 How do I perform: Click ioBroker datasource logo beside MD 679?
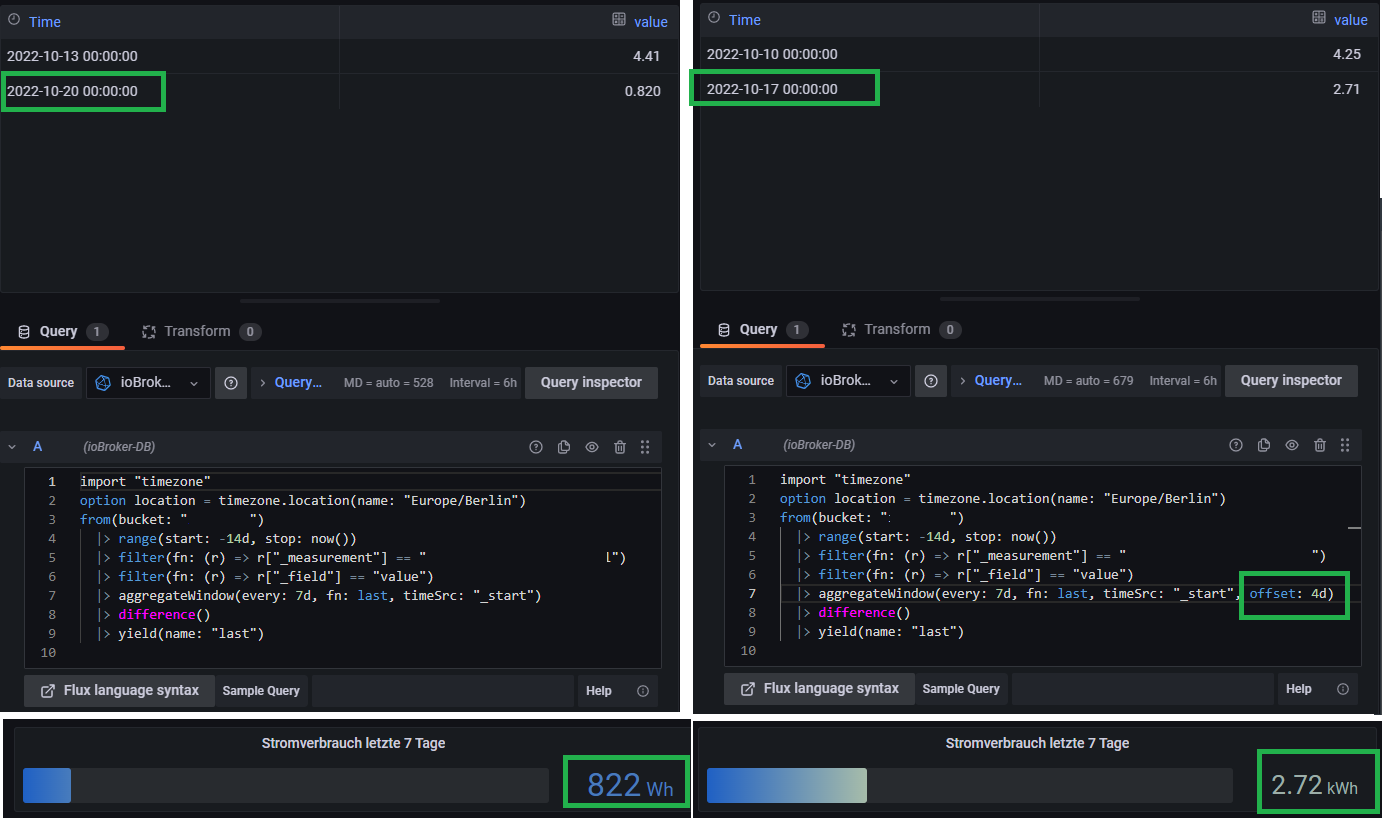pyautogui.click(x=802, y=381)
